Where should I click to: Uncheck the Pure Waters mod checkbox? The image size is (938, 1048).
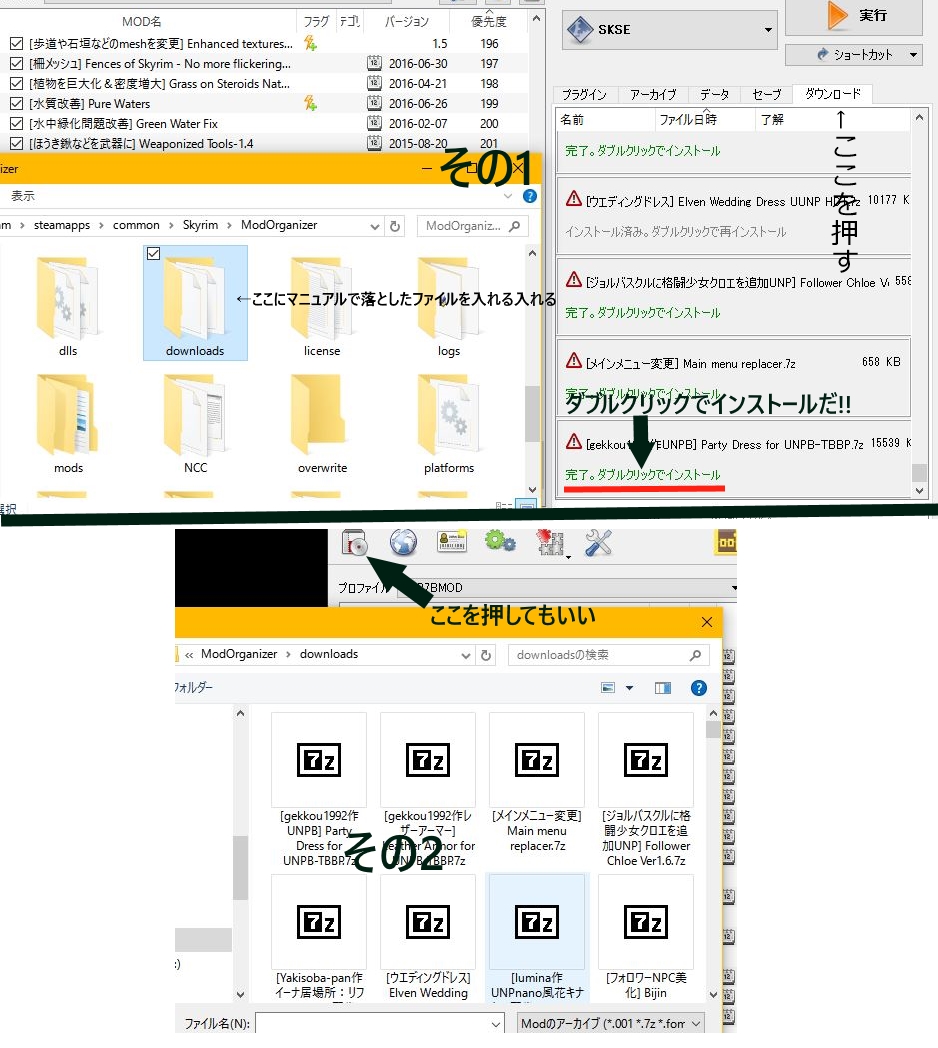pos(17,104)
